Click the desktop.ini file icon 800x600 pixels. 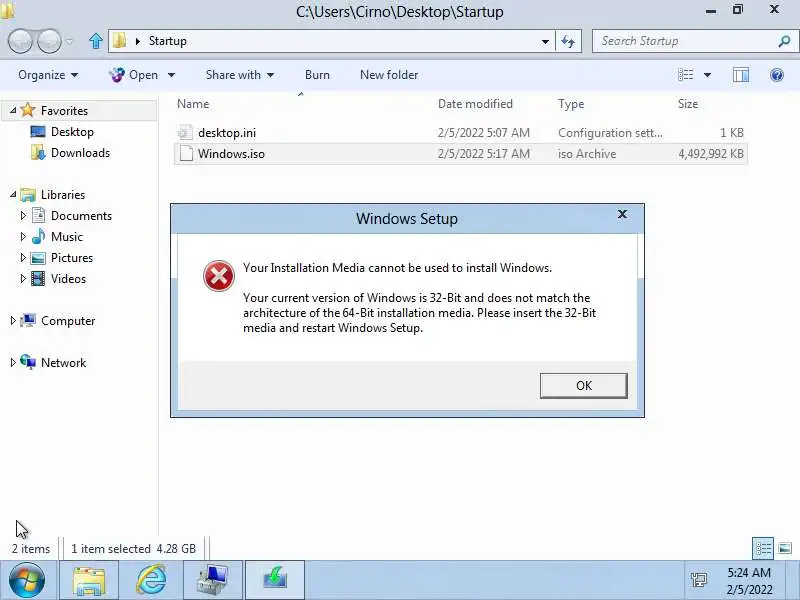185,133
